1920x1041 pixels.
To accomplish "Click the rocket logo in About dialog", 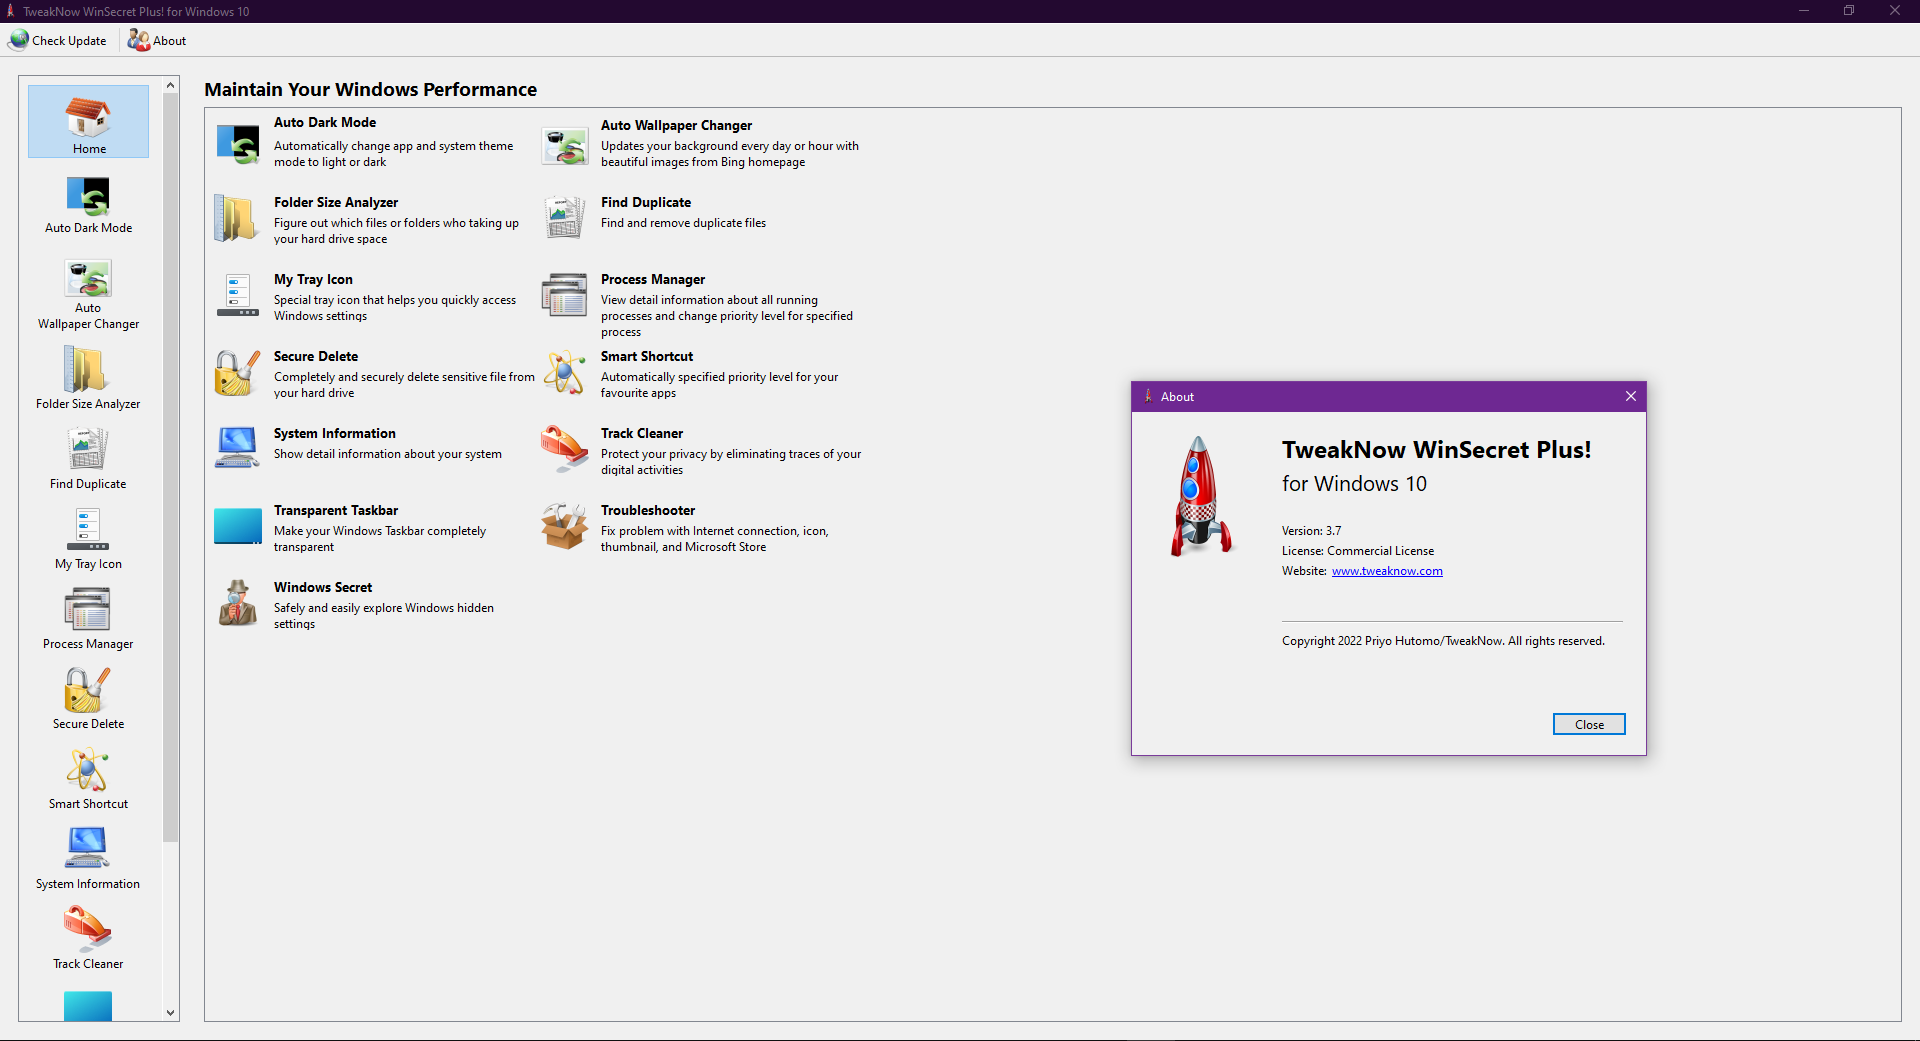I will tap(1201, 496).
